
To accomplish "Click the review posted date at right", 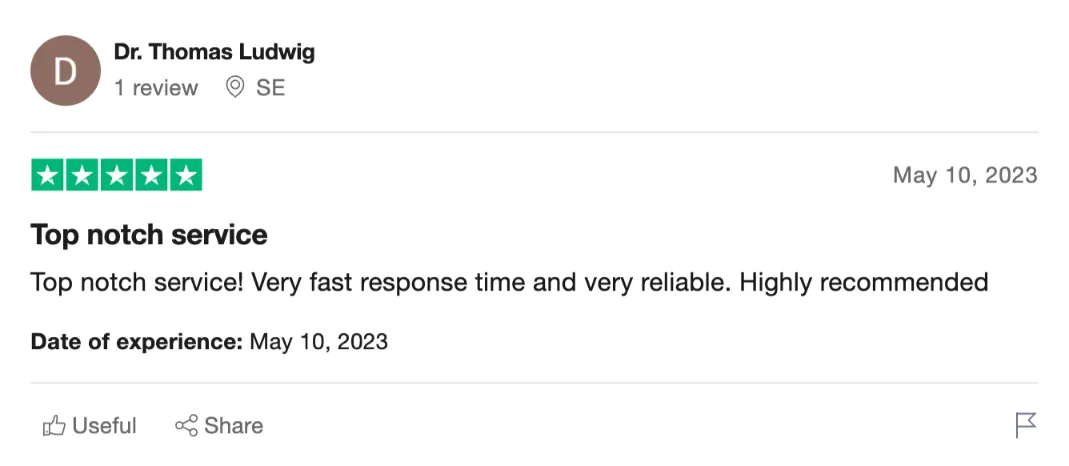I will tap(964, 176).
